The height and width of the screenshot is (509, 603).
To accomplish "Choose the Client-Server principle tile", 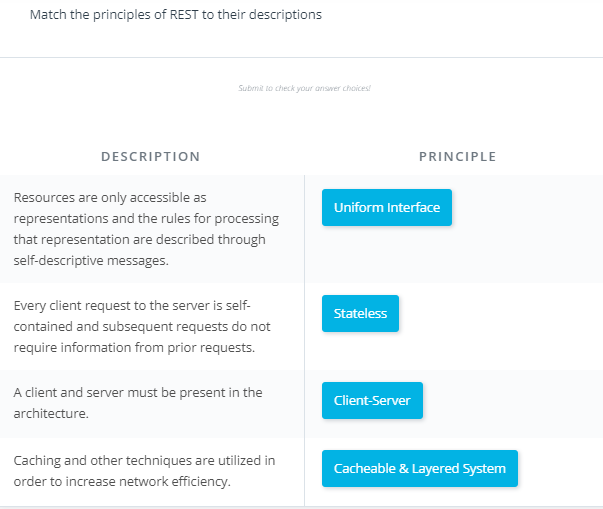I will coord(372,400).
